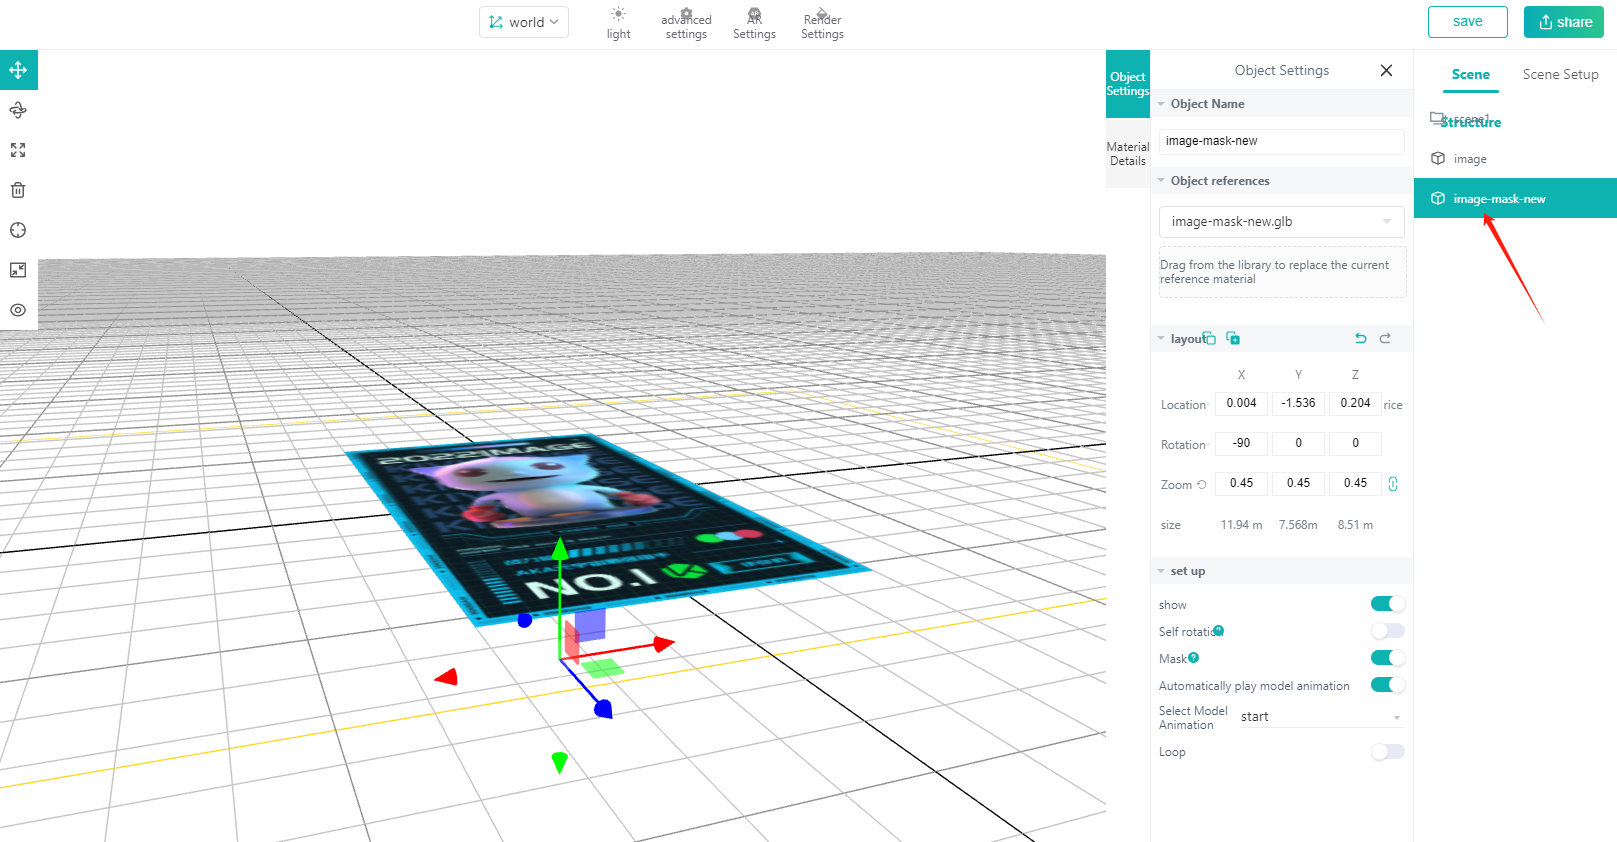Viewport: 1617px width, 842px height.
Task: Click the fullscreen expand icon in left toolbar
Action: point(18,270)
